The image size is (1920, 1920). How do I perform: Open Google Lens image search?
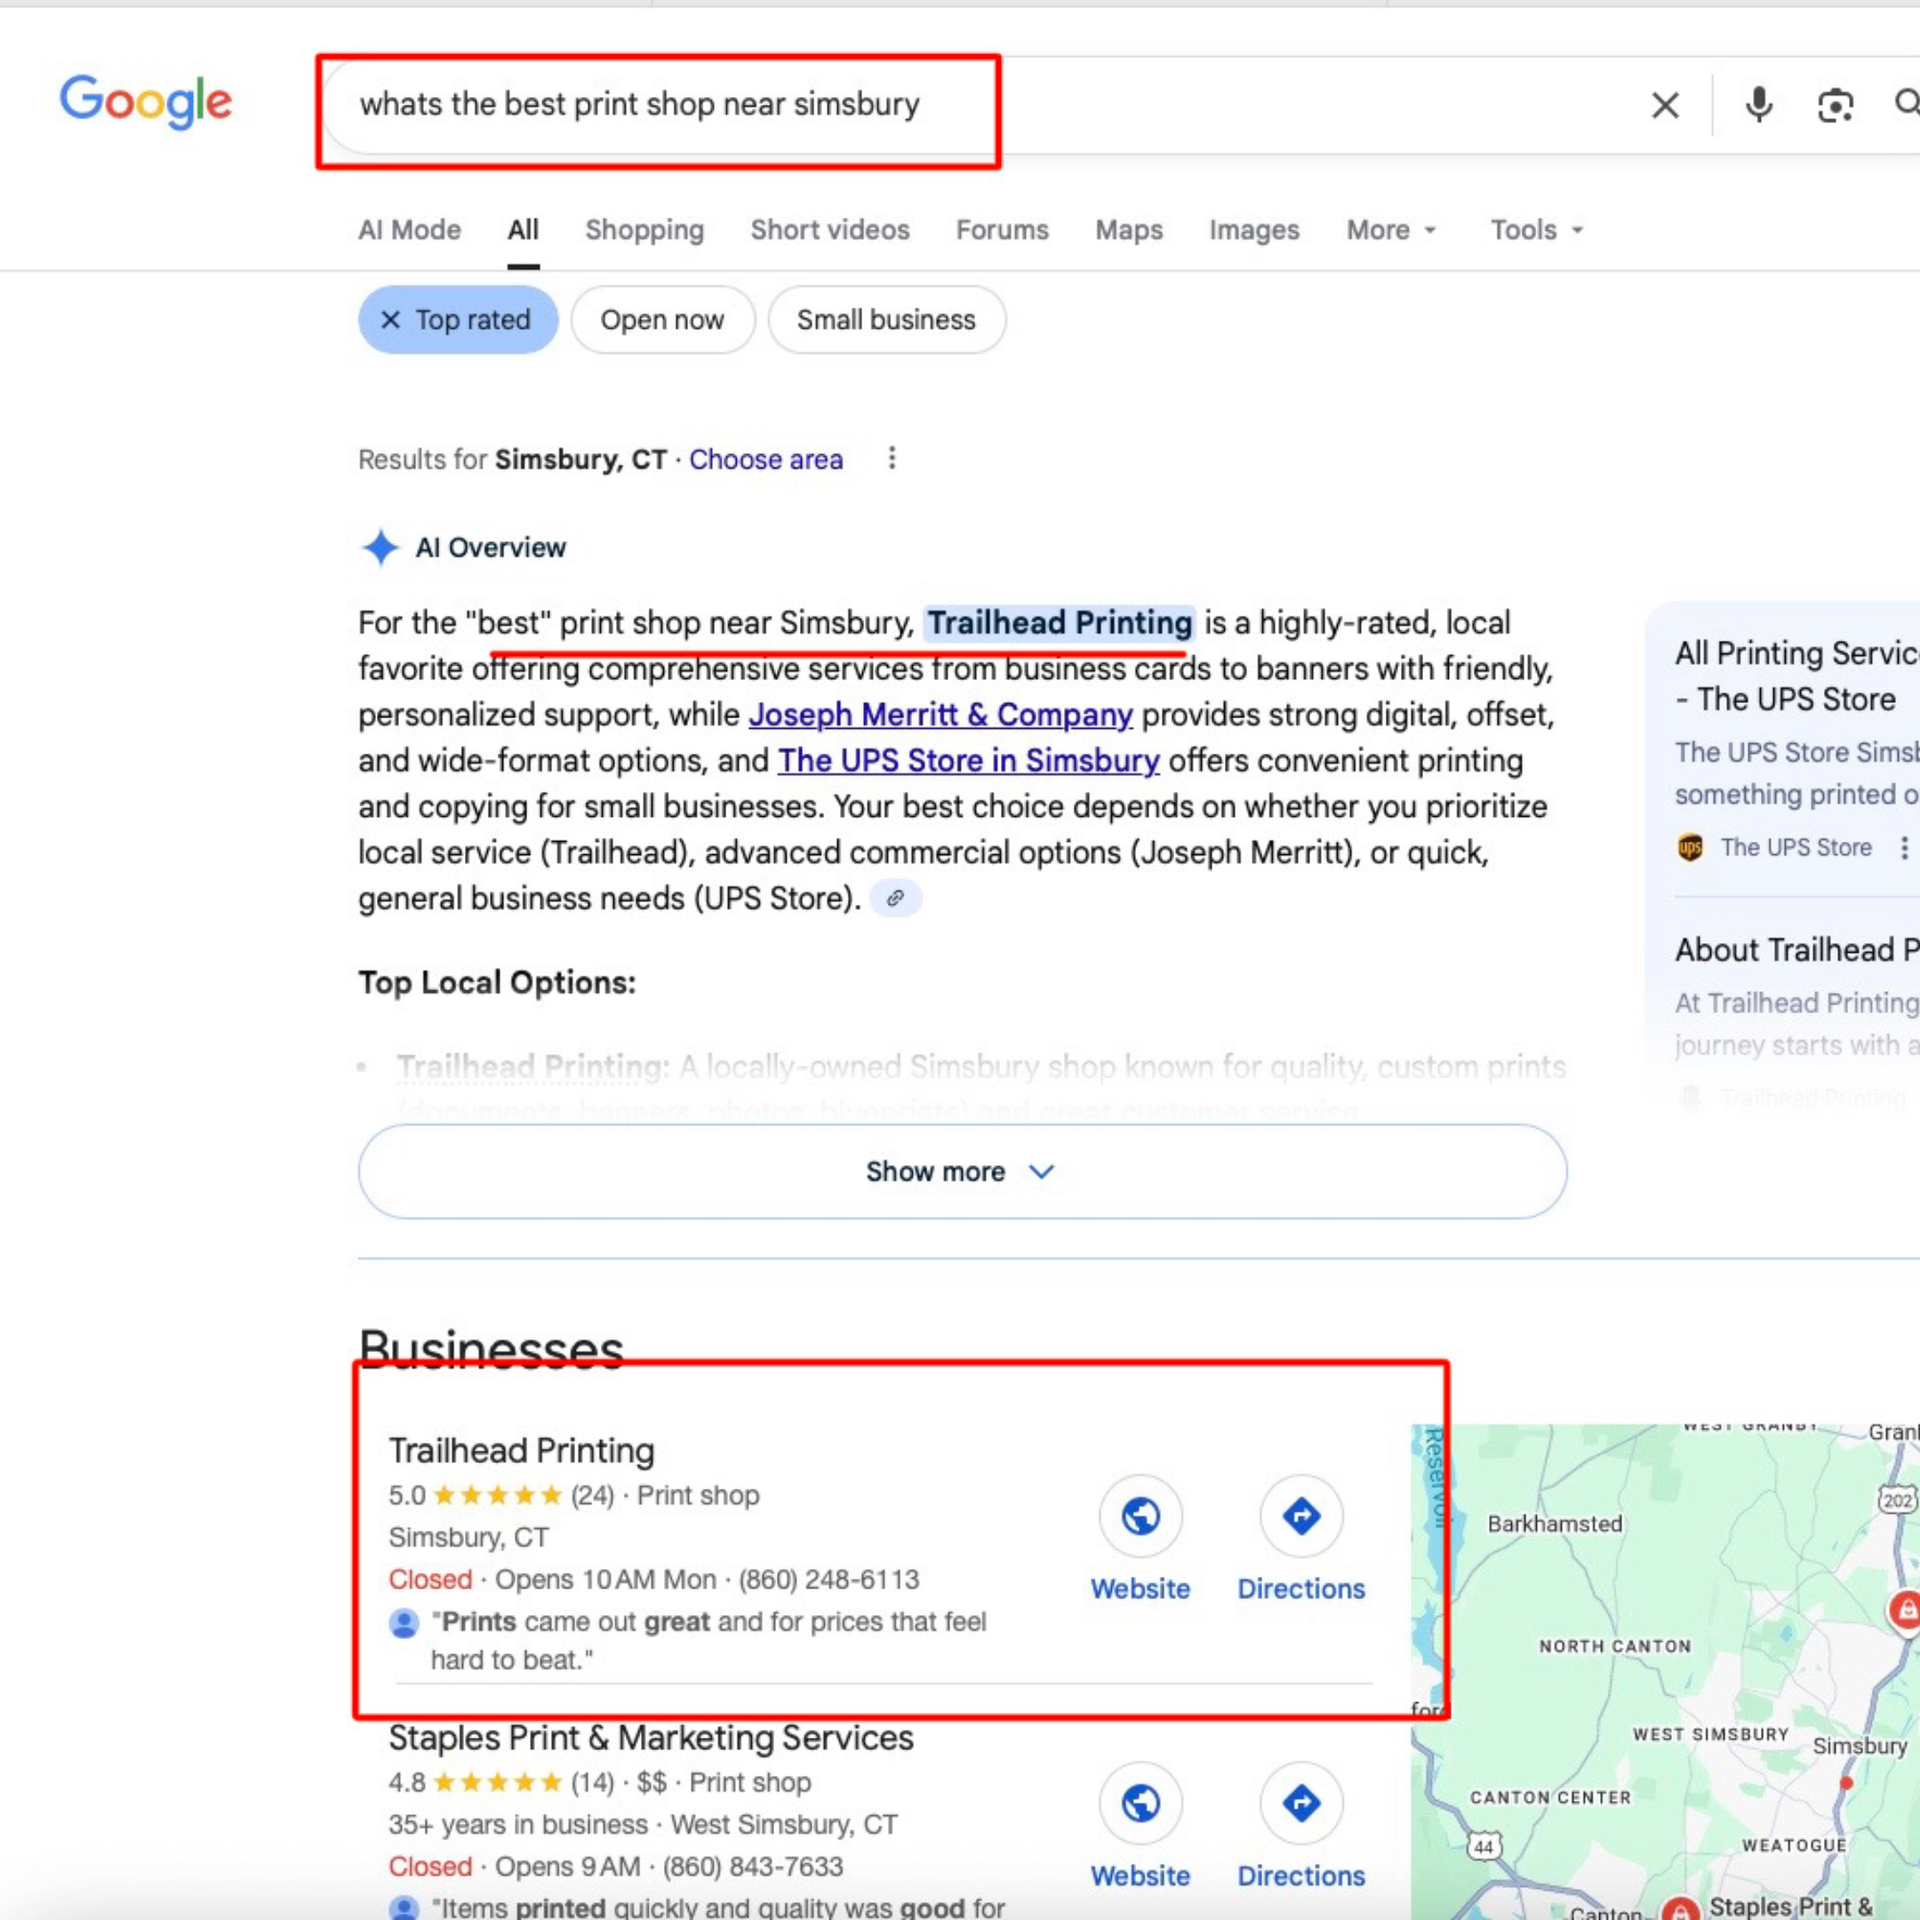click(1835, 104)
